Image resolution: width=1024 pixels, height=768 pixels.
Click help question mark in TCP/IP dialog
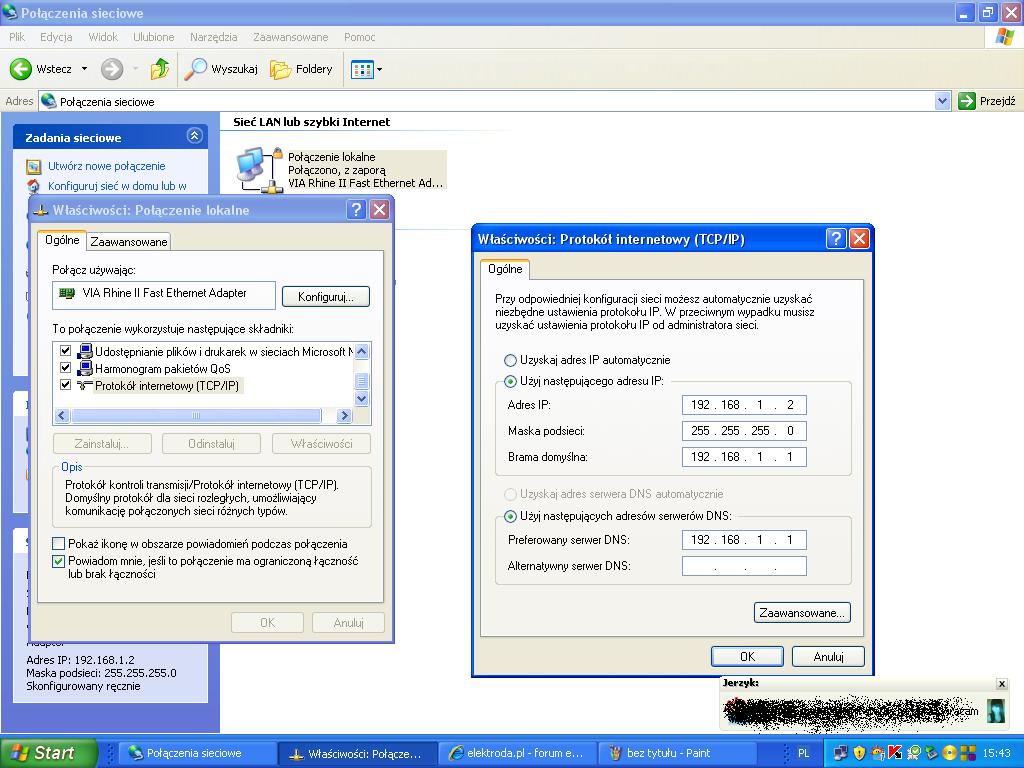pos(836,238)
